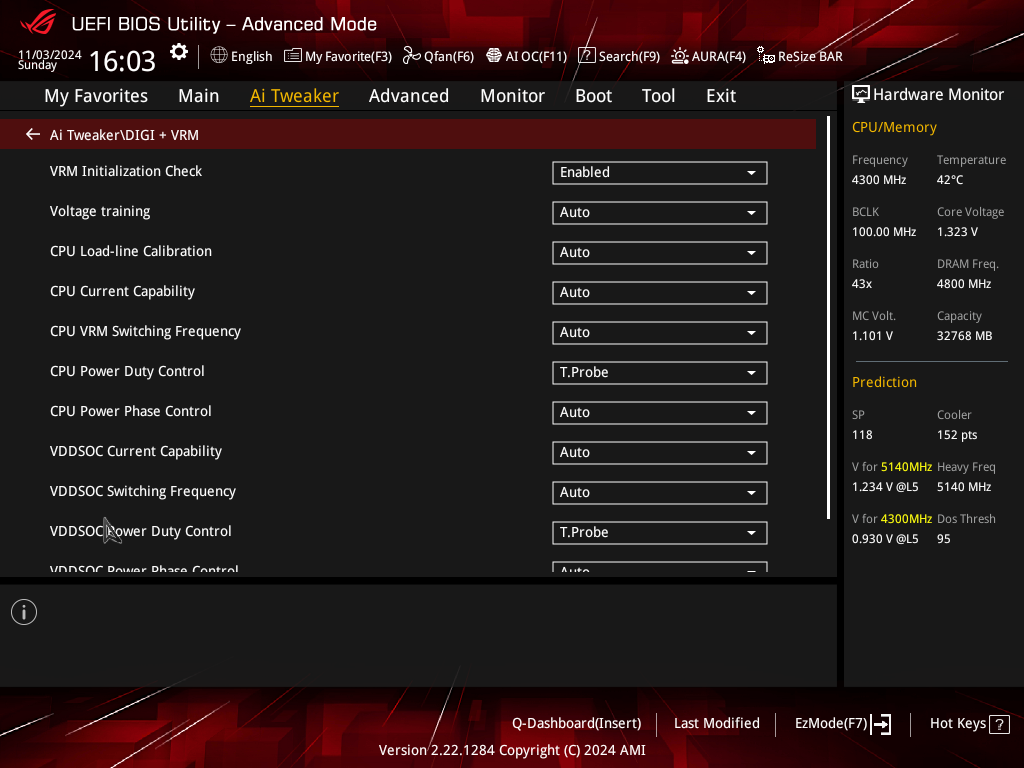The image size is (1024, 768).
Task: Launch AI OC(F11) brain icon
Action: (494, 56)
